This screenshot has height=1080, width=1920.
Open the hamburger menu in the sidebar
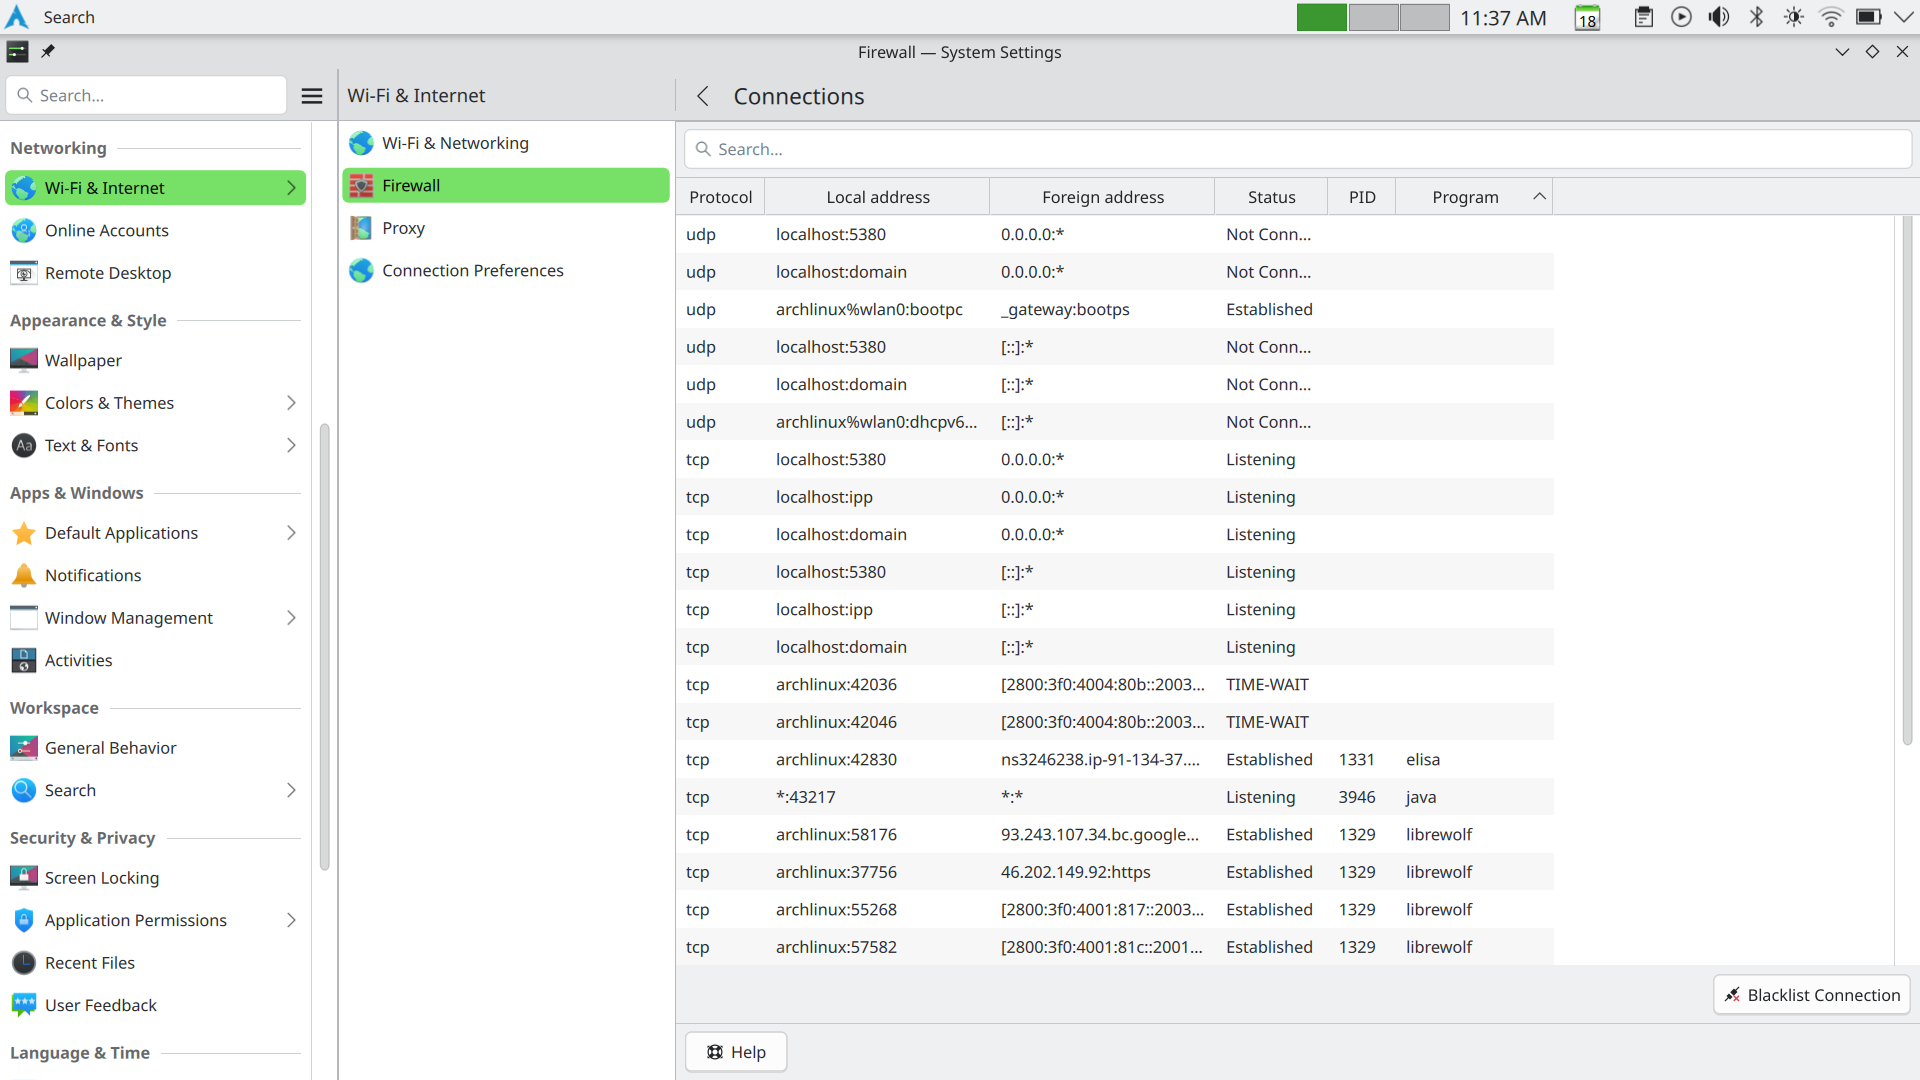[x=312, y=96]
